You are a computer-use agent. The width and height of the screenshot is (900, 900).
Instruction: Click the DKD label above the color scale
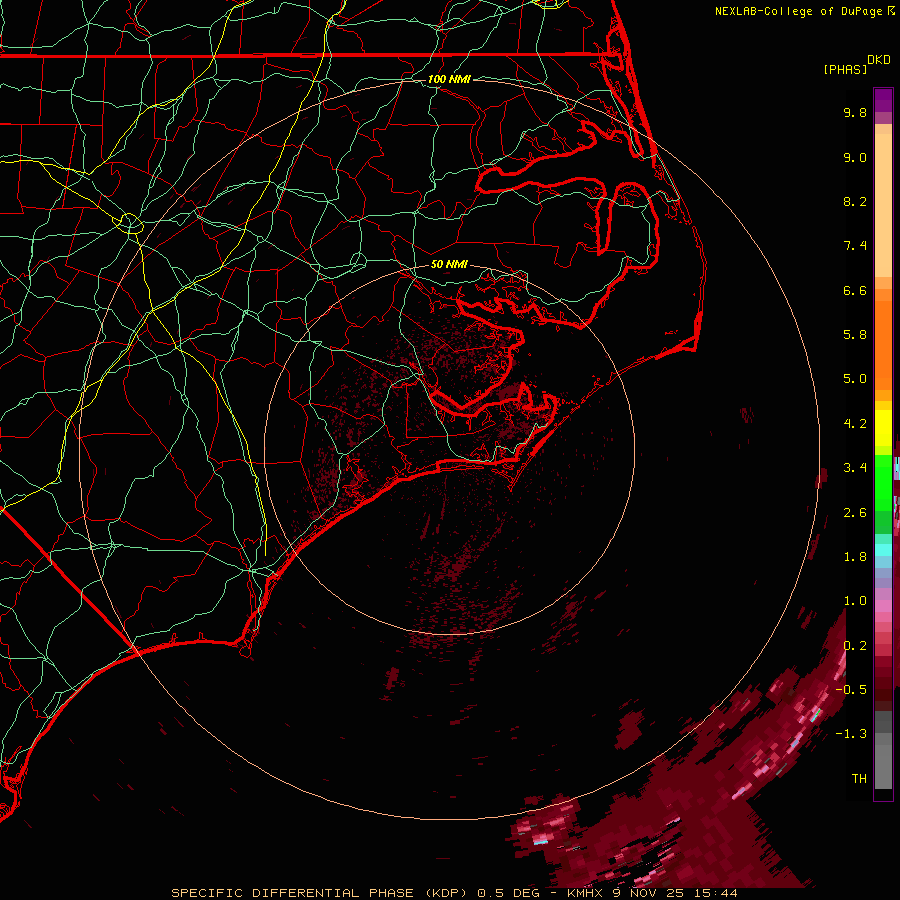click(878, 60)
